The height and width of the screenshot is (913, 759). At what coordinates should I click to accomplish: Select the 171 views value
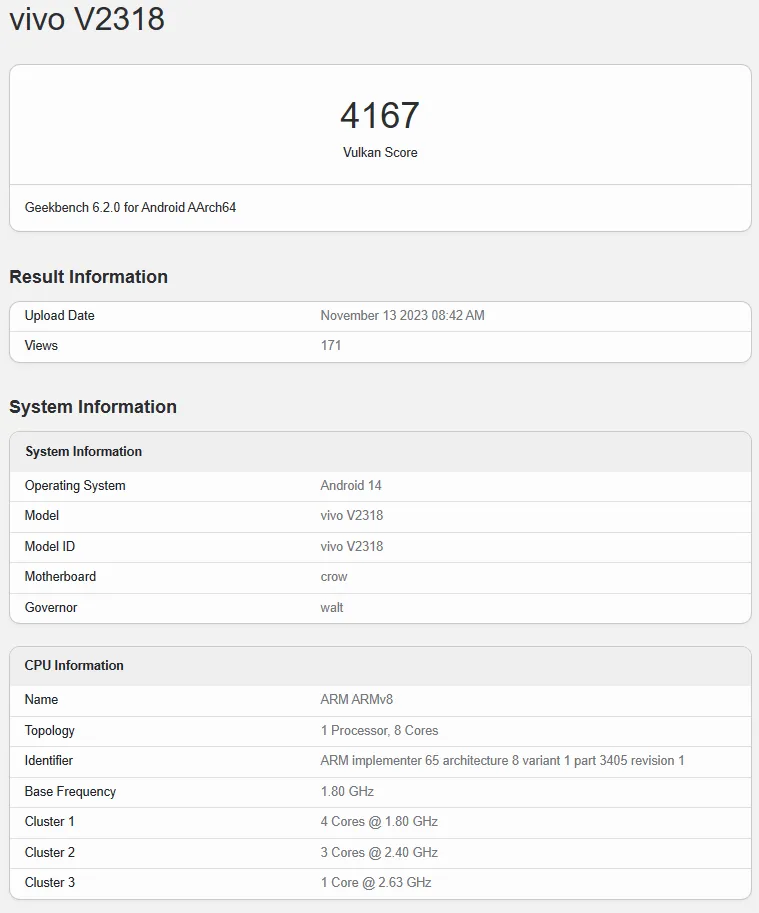pos(331,345)
